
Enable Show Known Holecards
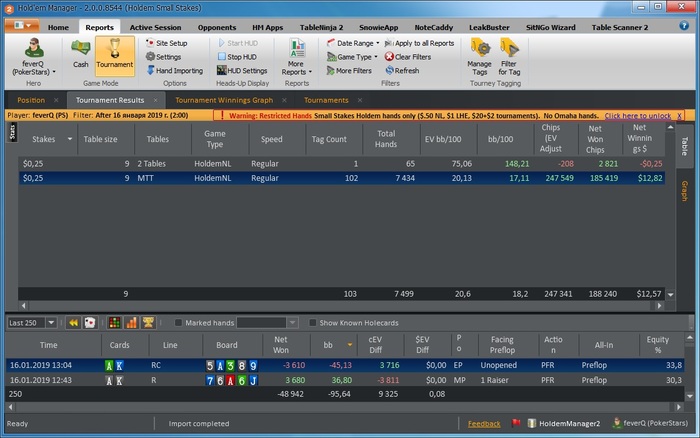(312, 323)
